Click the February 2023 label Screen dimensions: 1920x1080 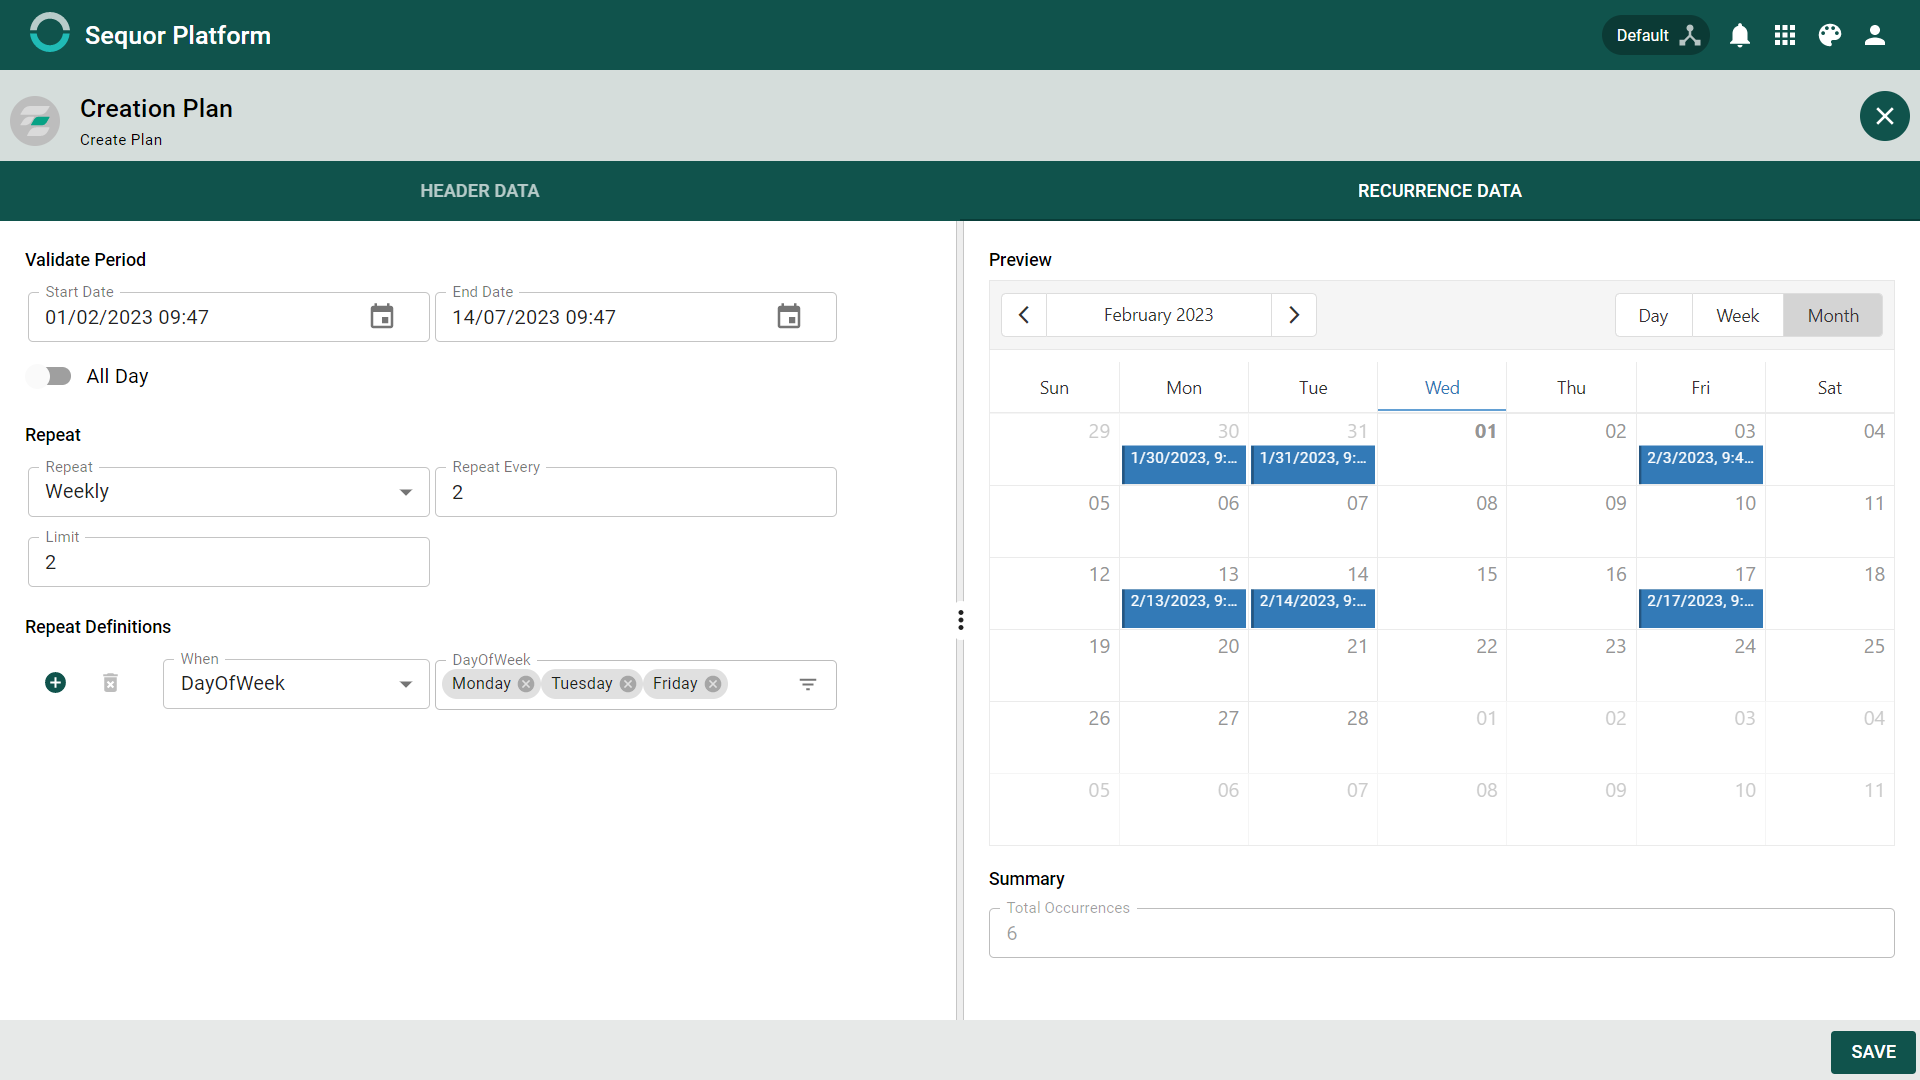tap(1158, 315)
